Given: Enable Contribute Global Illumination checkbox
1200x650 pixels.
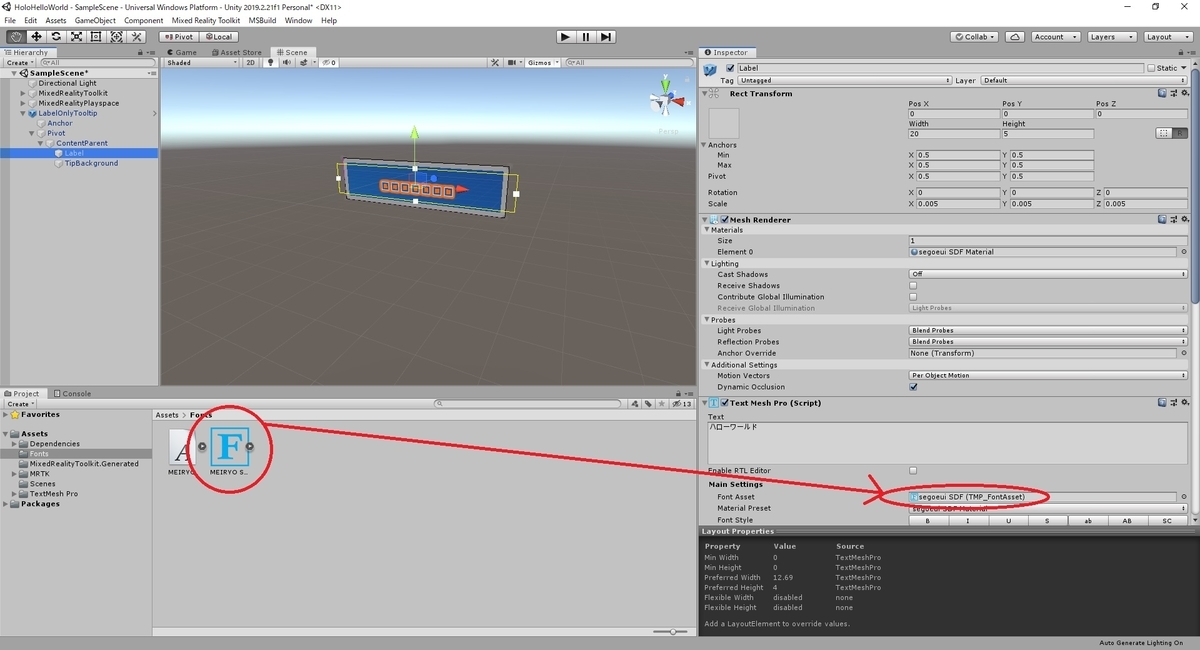Looking at the screenshot, I should click(x=913, y=297).
